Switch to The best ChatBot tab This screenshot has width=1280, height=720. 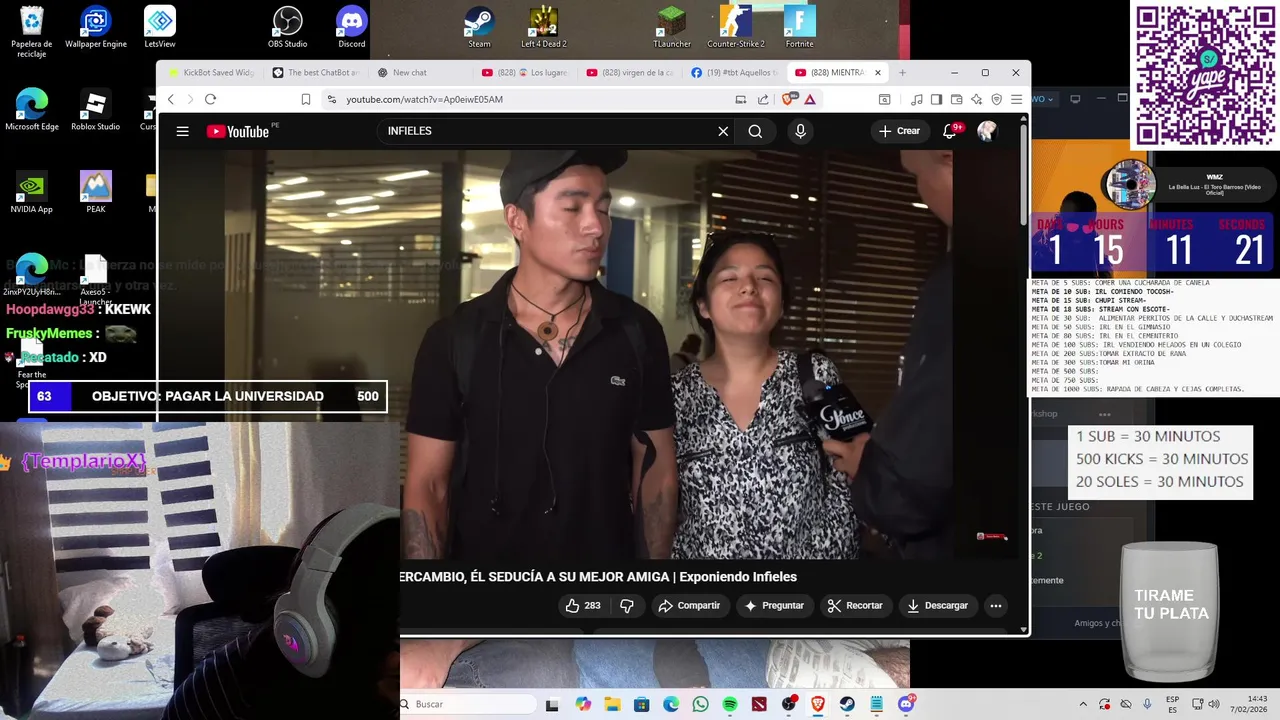click(x=314, y=72)
